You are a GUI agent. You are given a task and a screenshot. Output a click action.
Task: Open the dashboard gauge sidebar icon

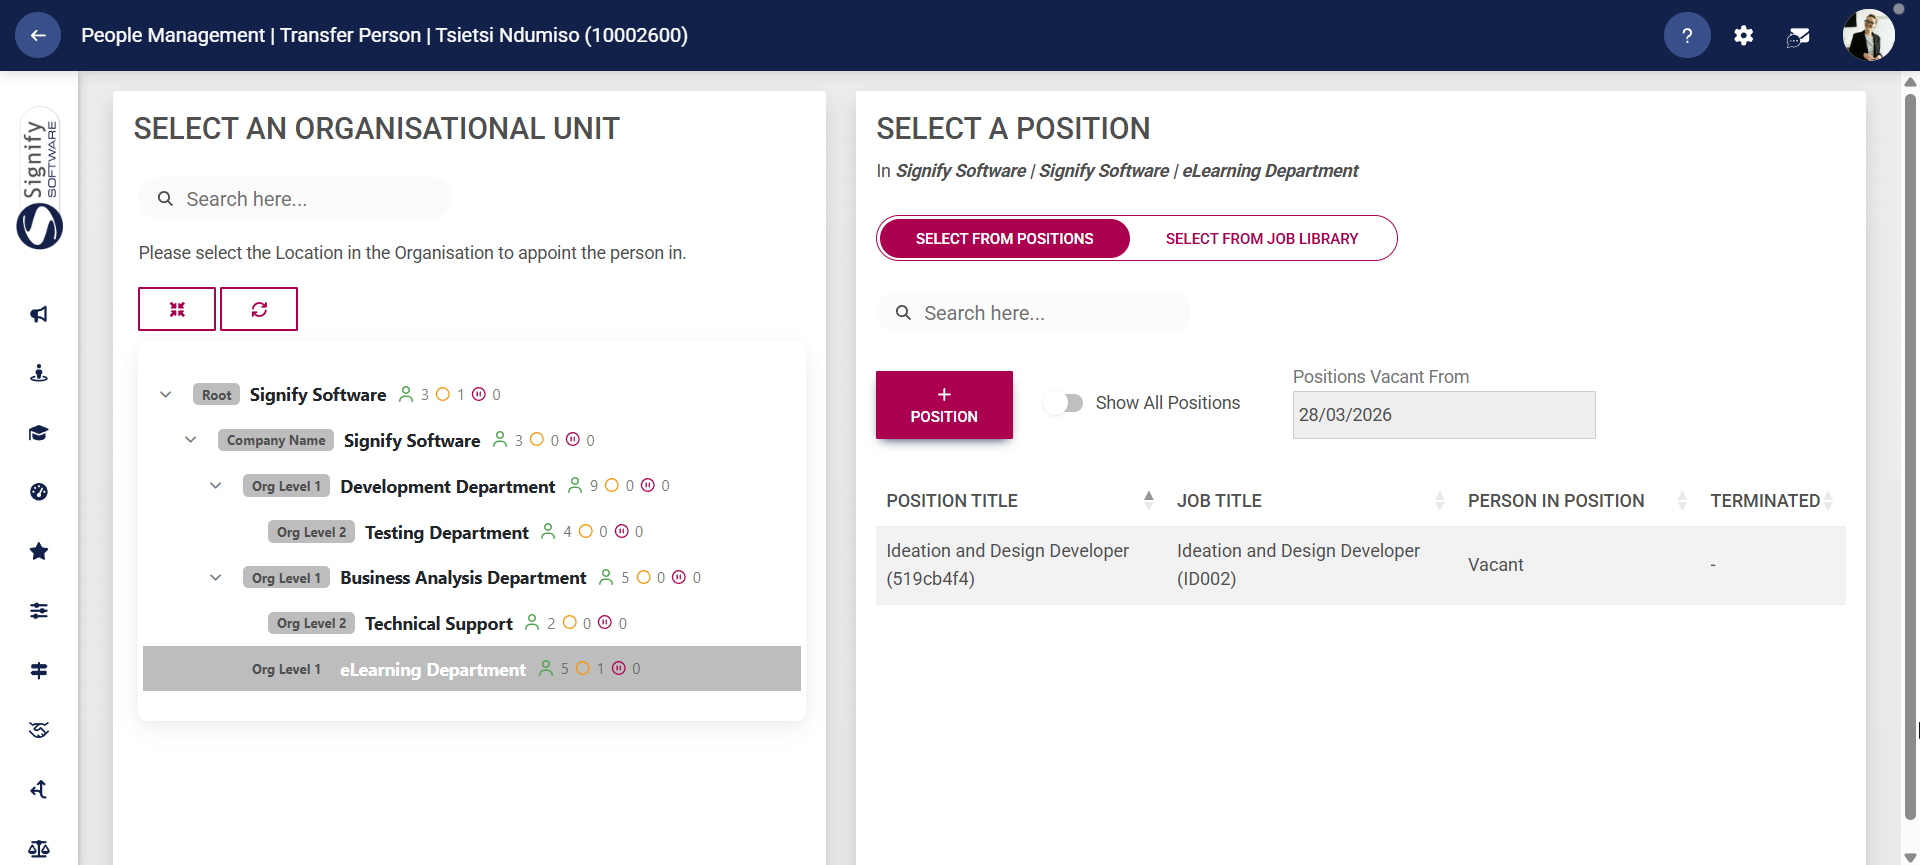pyautogui.click(x=39, y=491)
